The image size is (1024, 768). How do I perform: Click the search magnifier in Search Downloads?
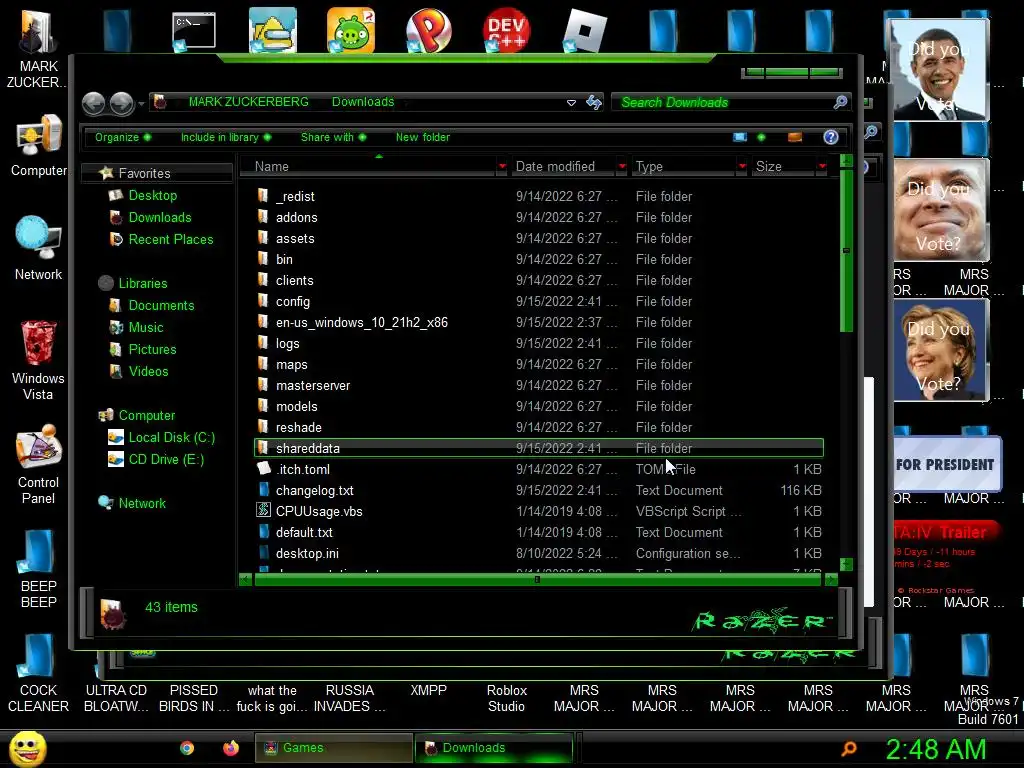click(x=840, y=102)
